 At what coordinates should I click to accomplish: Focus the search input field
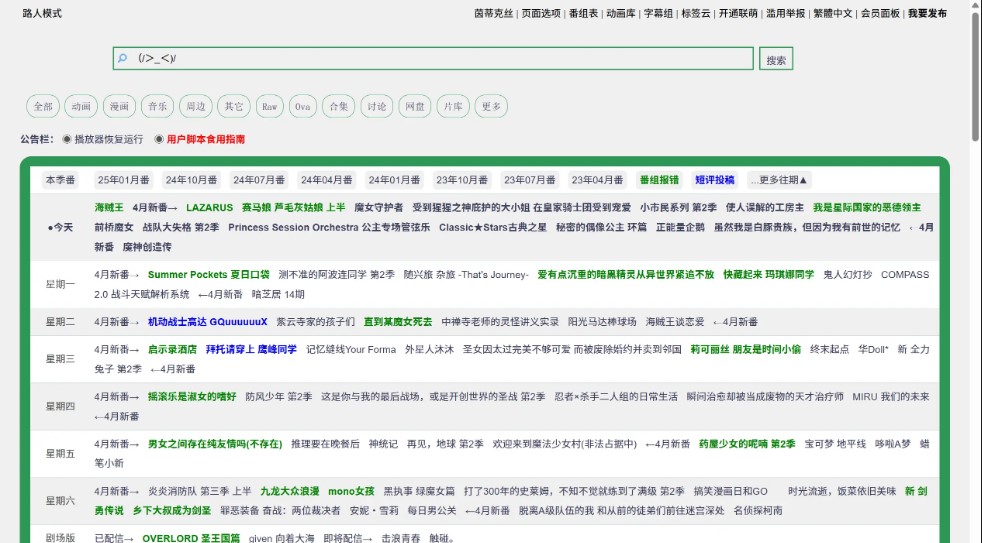tap(440, 59)
